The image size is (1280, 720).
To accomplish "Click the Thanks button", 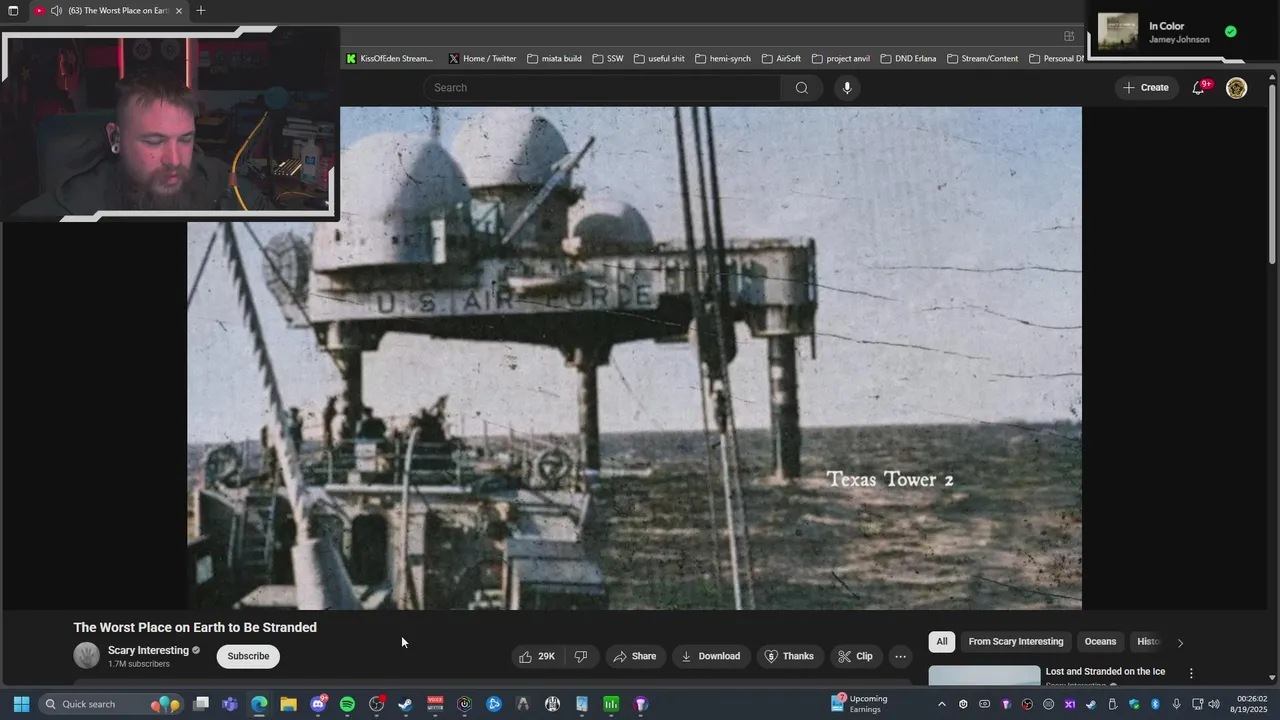I will 789,657.
